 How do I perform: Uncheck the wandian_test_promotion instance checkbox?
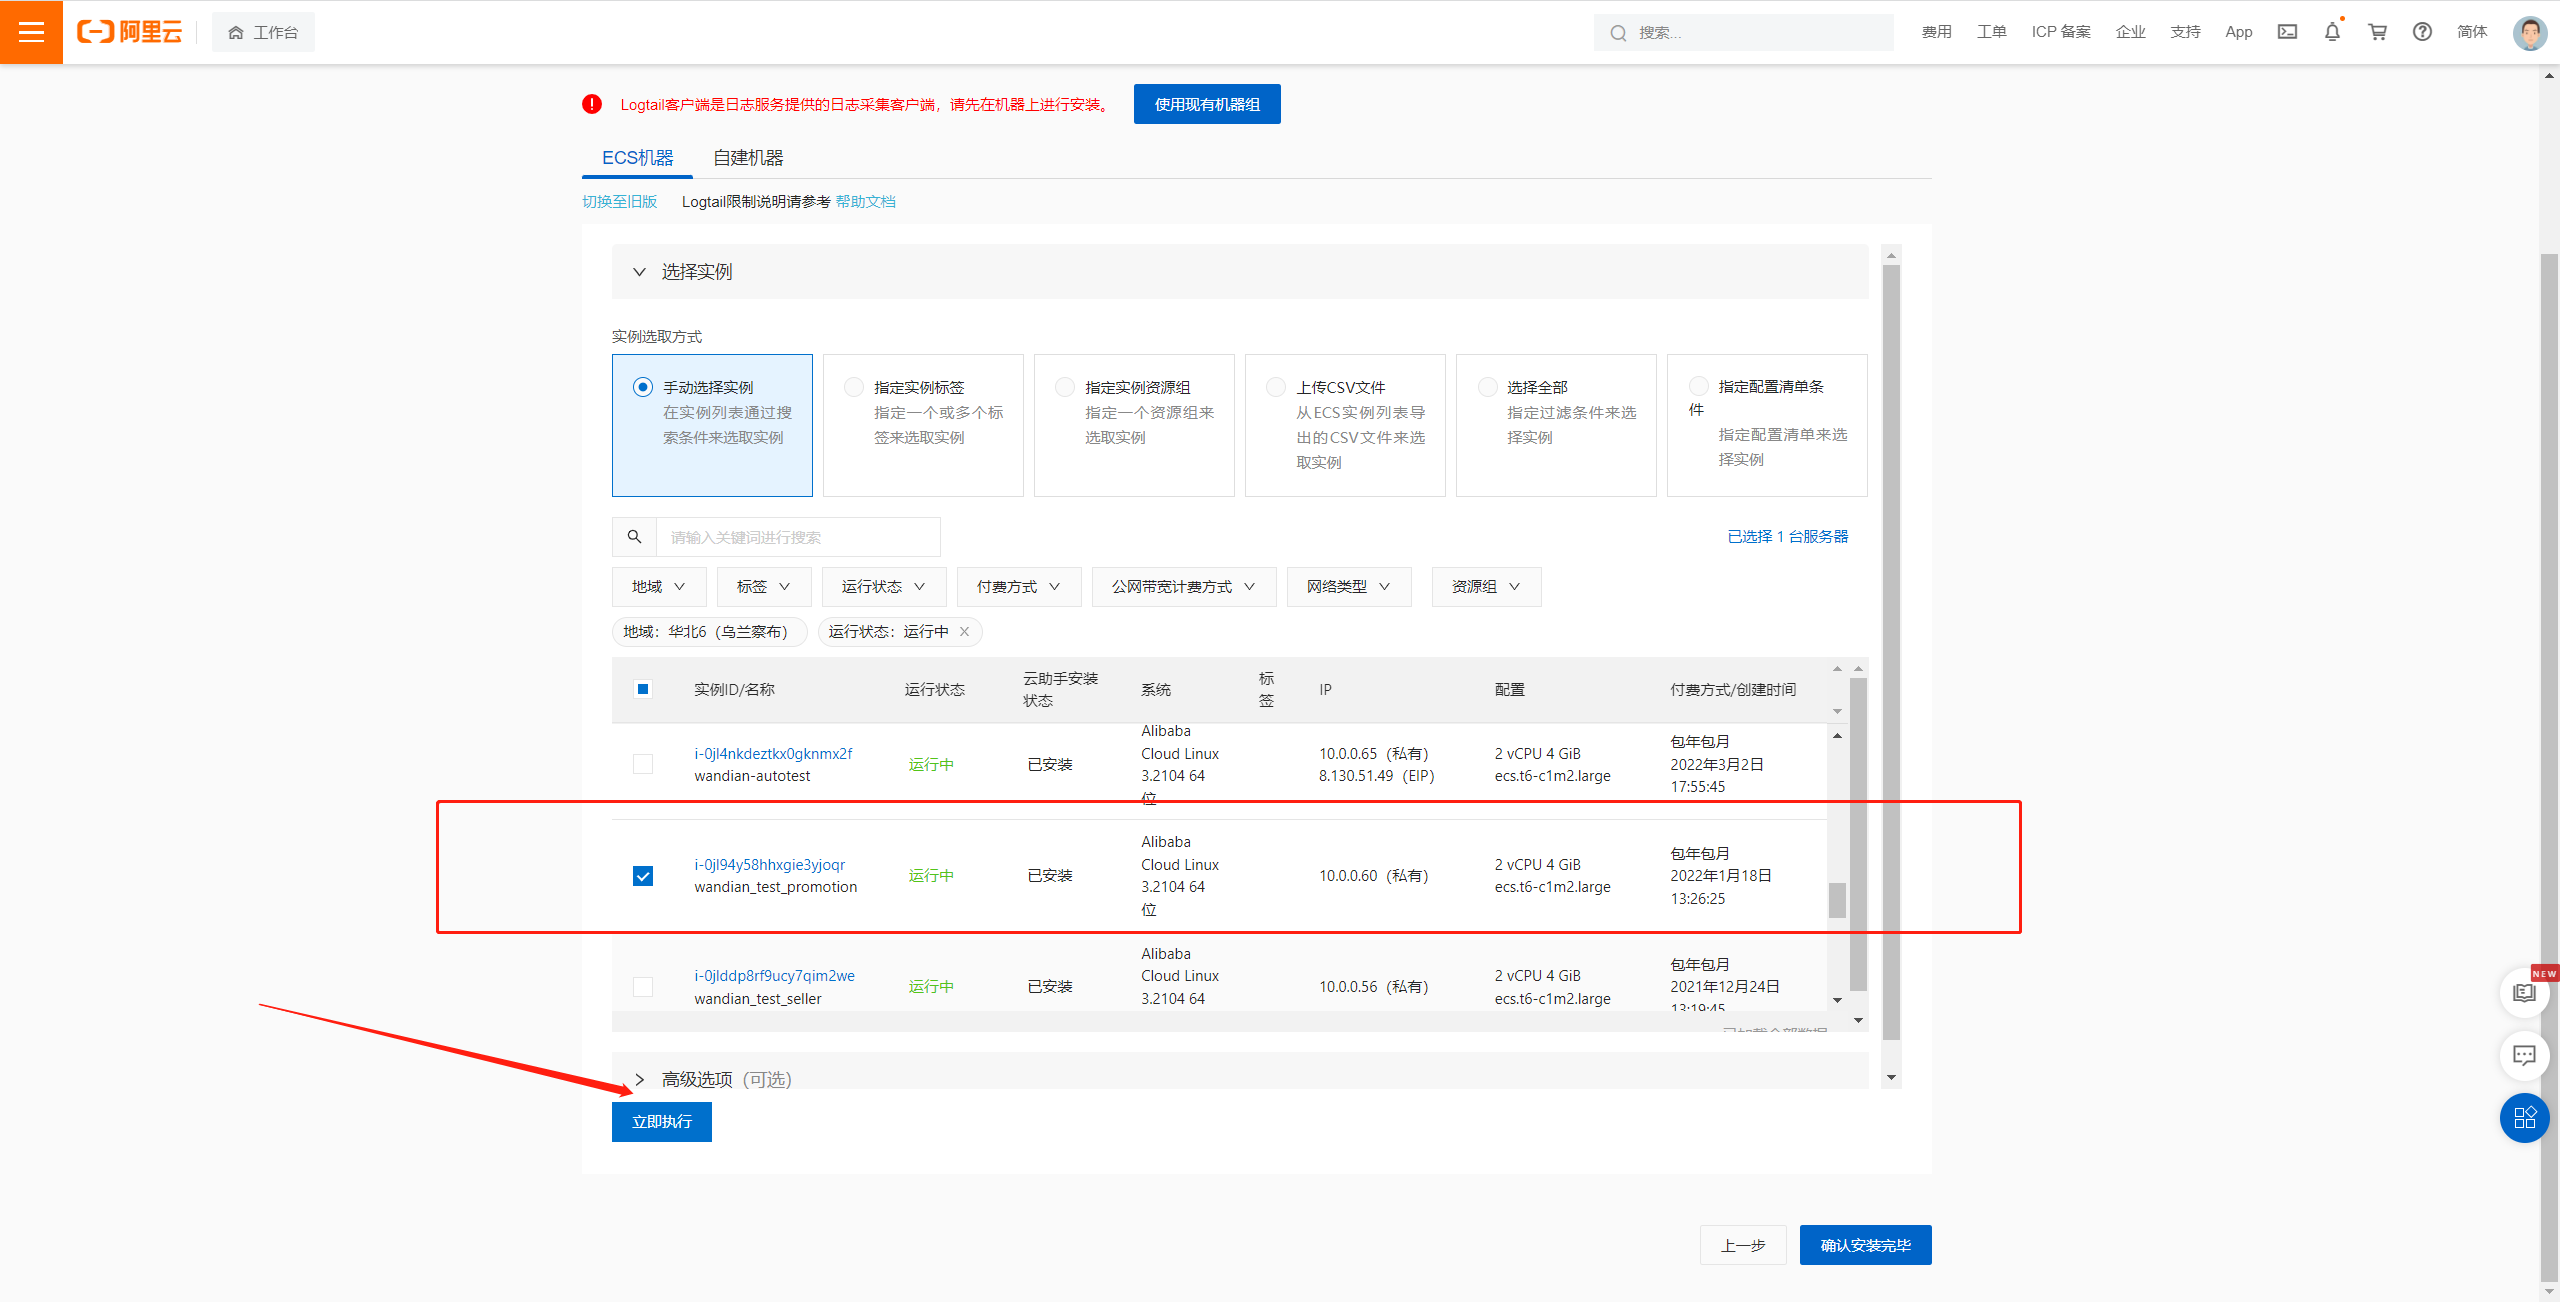coord(643,876)
